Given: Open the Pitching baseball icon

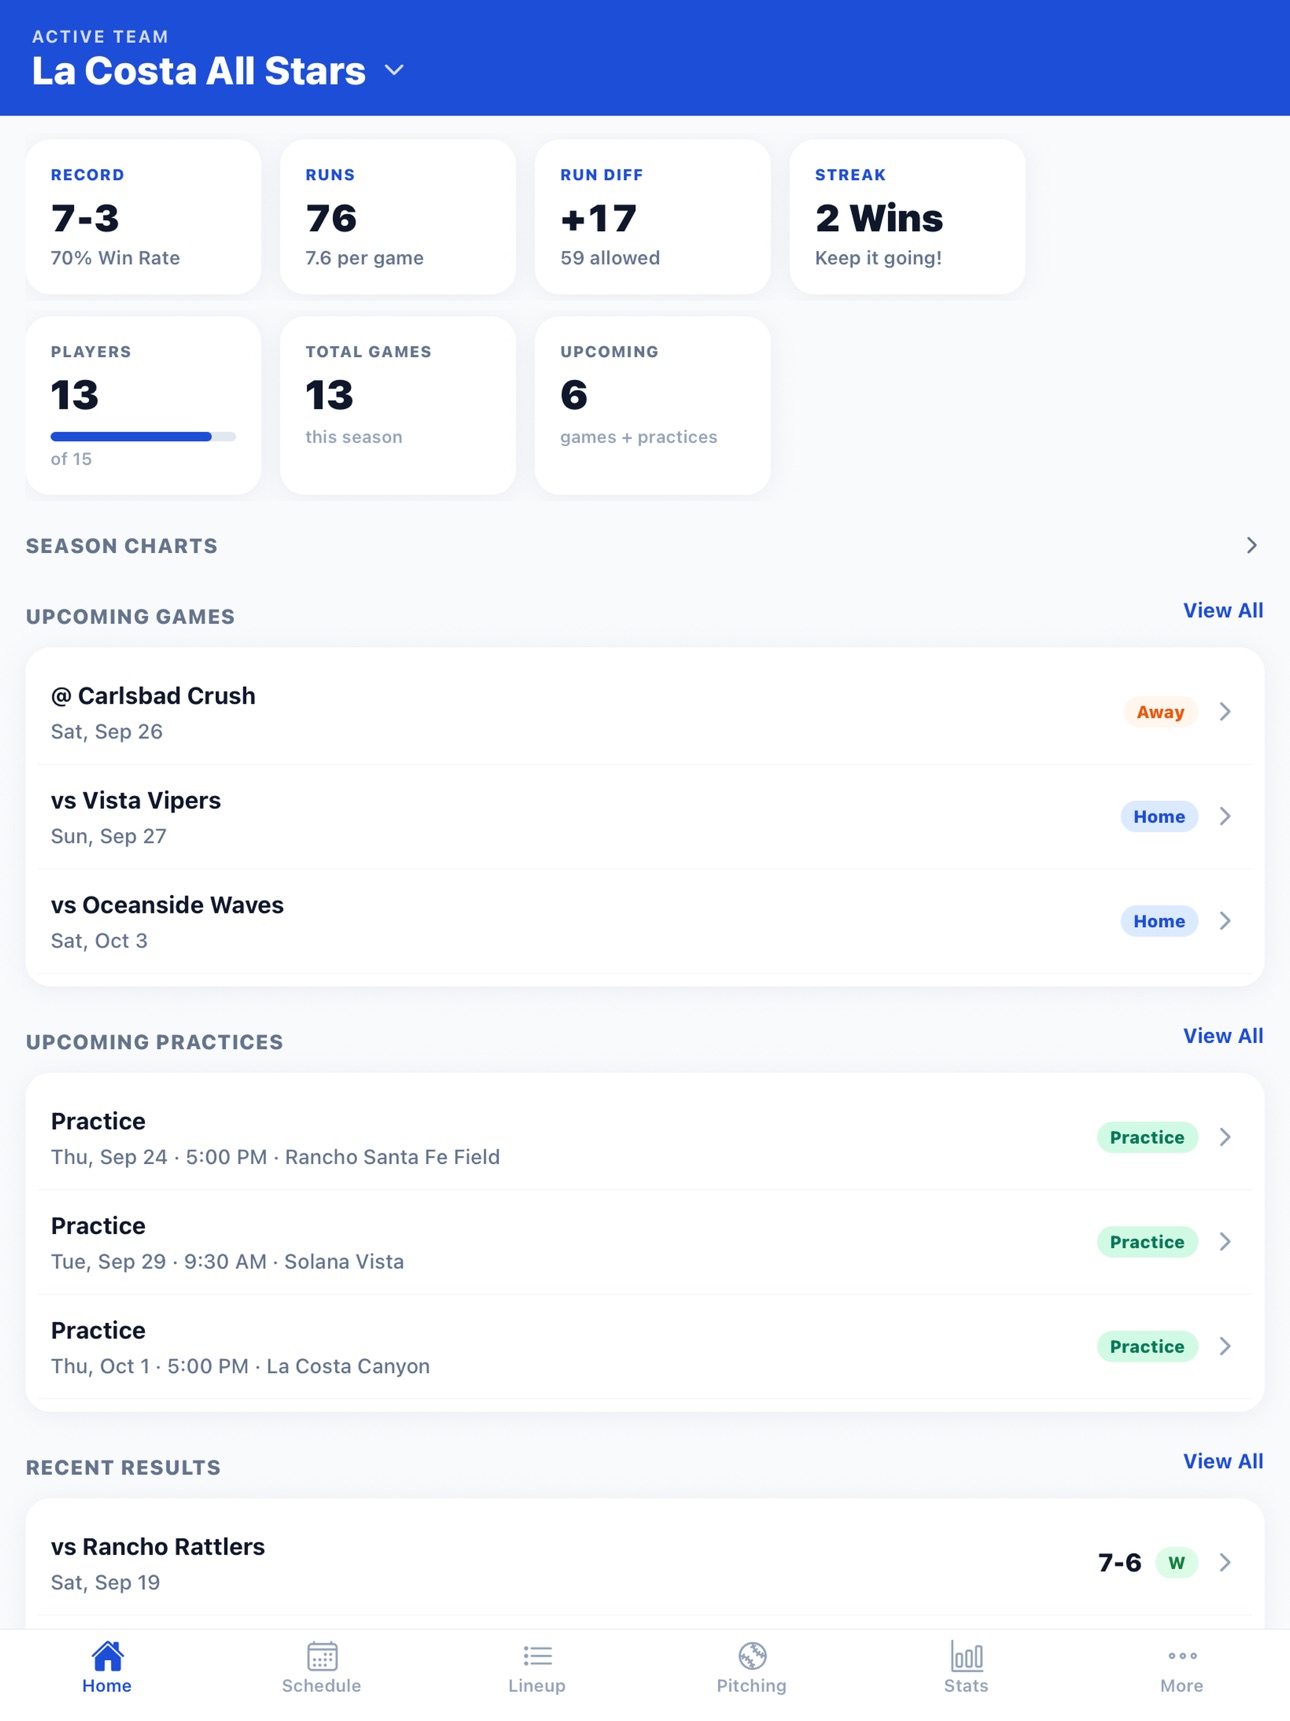Looking at the screenshot, I should [x=752, y=1656].
